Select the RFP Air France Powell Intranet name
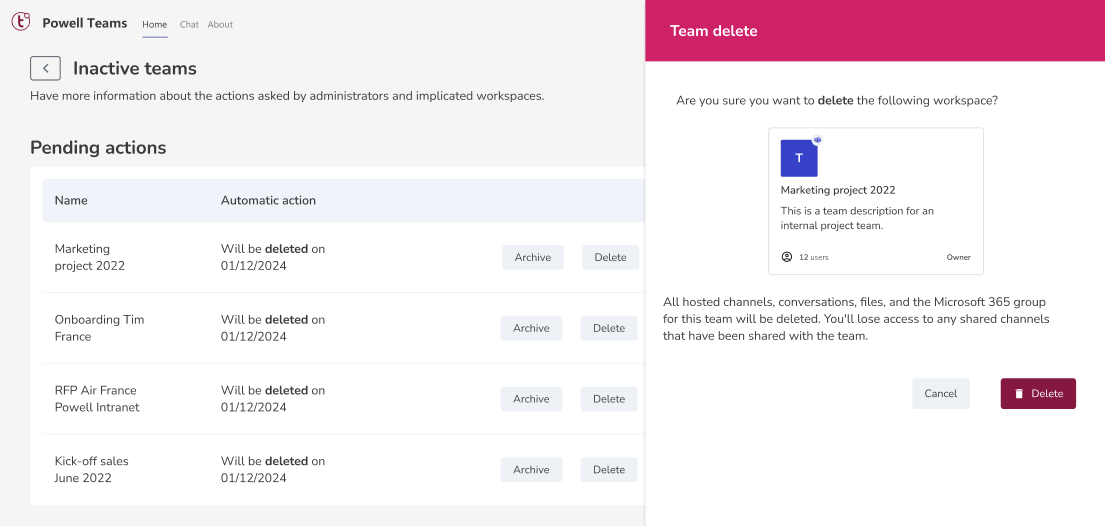The height and width of the screenshot is (526, 1105). [97, 399]
